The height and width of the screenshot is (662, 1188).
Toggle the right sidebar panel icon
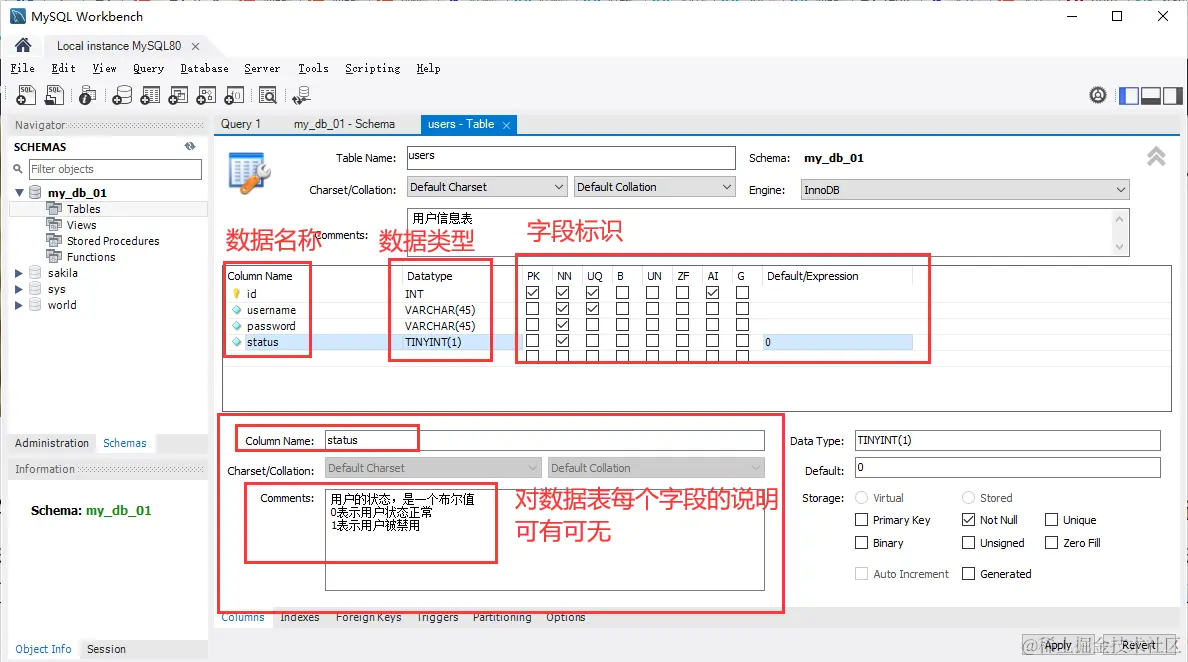point(1173,95)
